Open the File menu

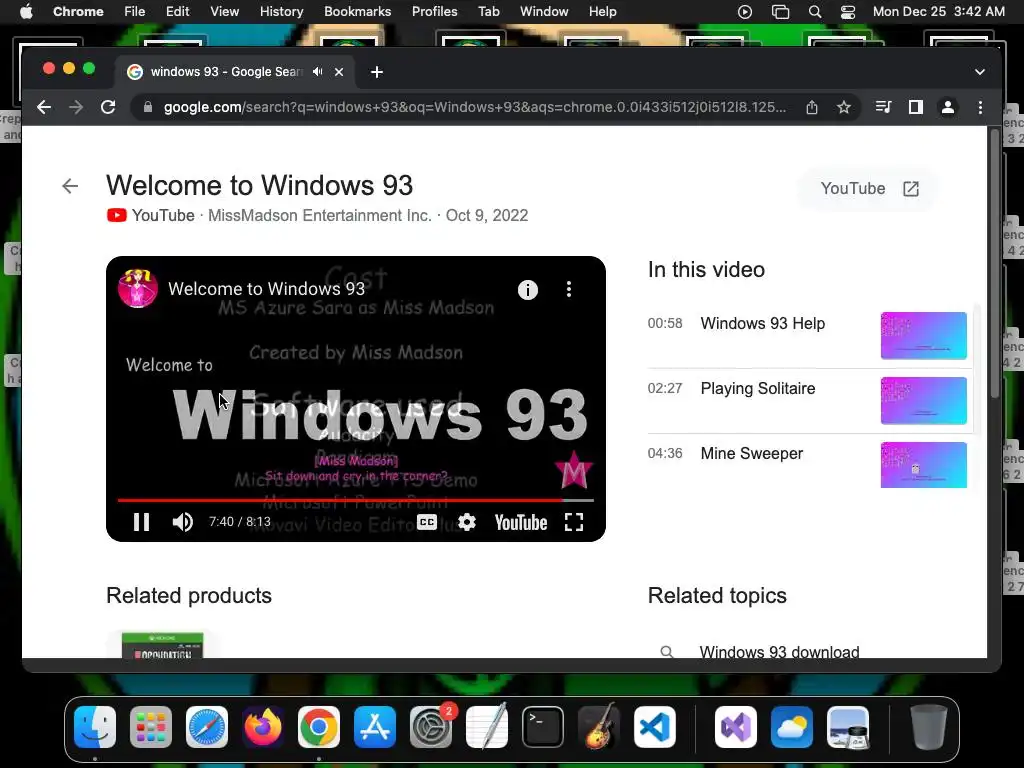135,11
